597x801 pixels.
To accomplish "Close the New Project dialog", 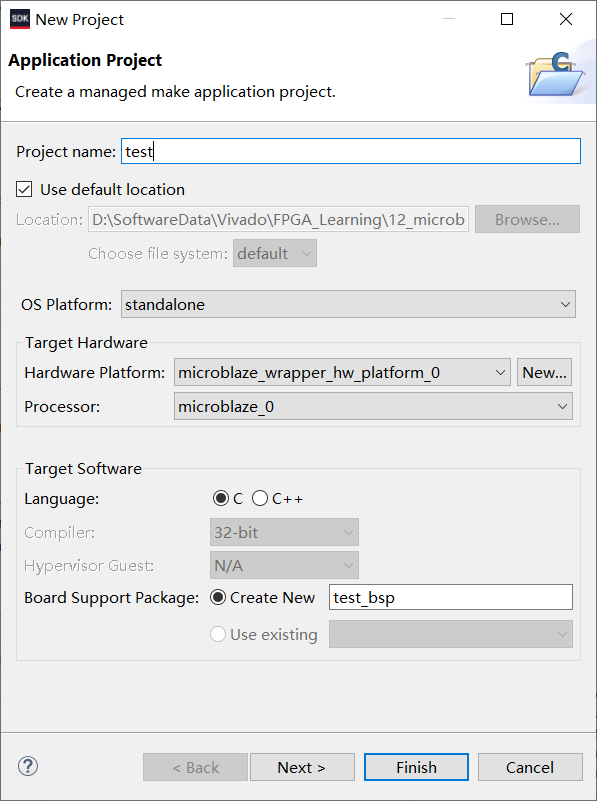I will 566,19.
